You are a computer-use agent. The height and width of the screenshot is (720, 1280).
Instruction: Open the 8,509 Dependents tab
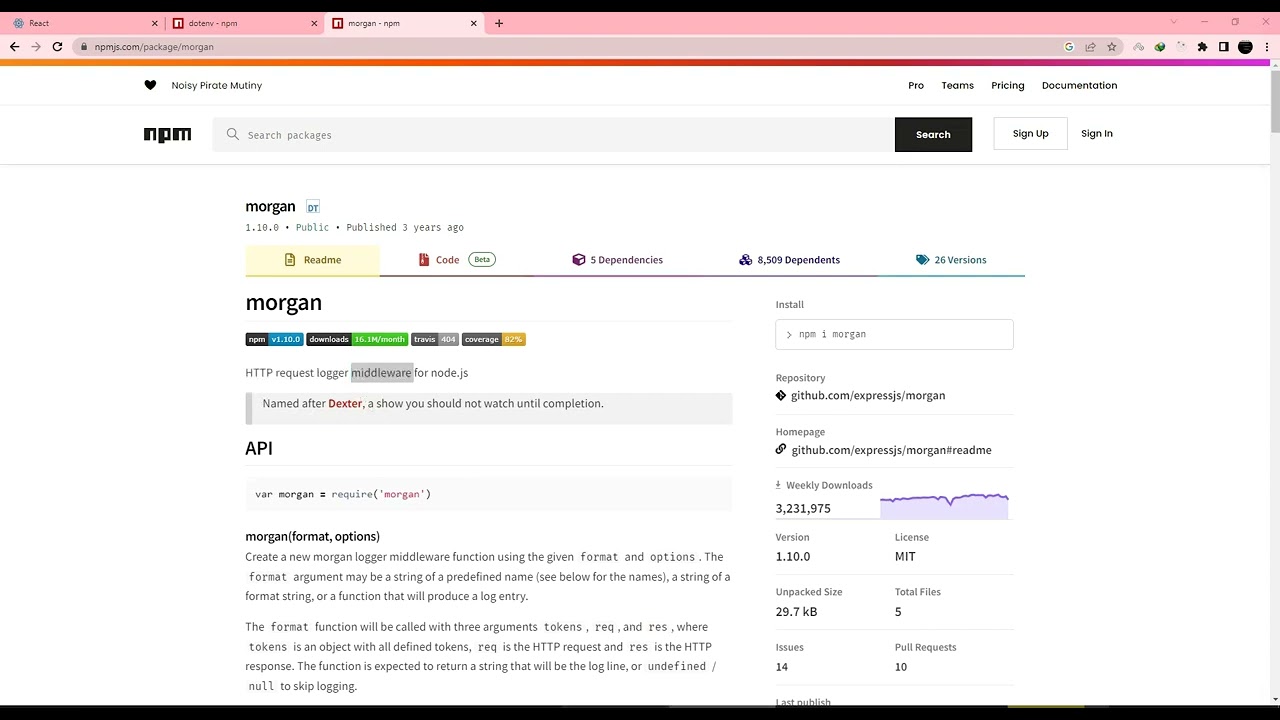point(789,260)
